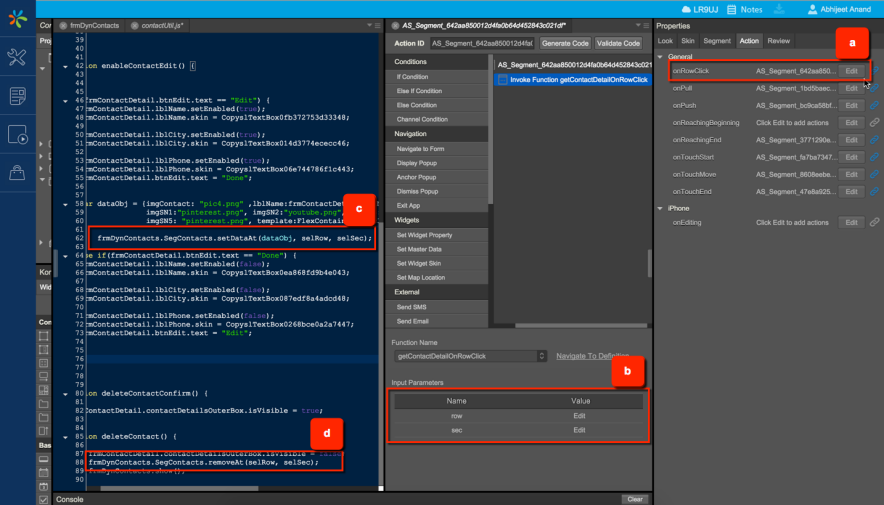Collapse code fold at line 58

(x=65, y=205)
